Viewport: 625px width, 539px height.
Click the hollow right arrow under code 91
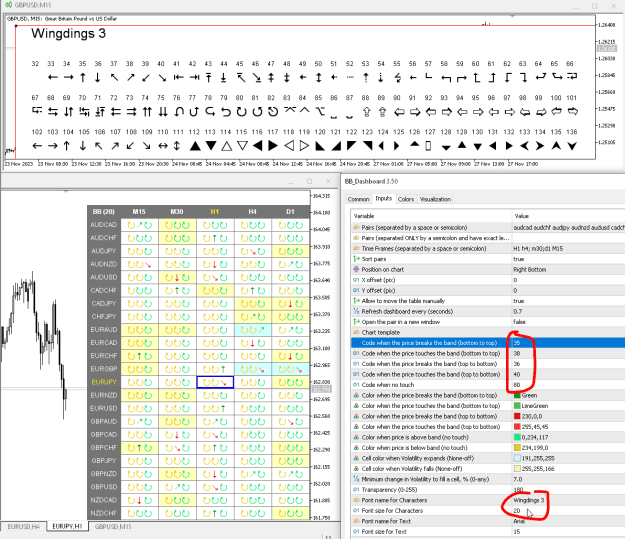415,112
